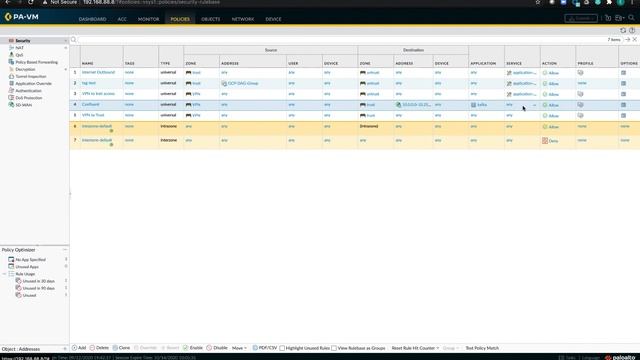Image resolution: width=640 pixels, height=360 pixels.
Task: Click the Decryption policy icon
Action: coord(11,69)
